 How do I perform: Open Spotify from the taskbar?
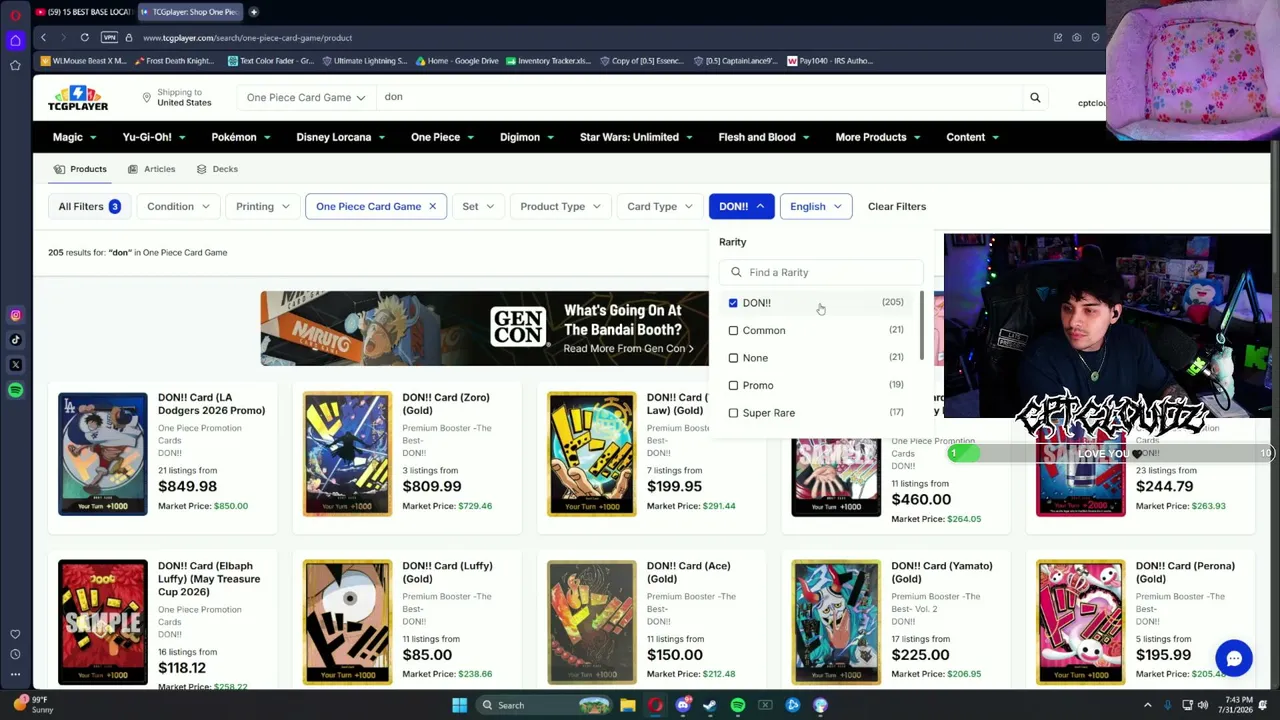(x=738, y=705)
